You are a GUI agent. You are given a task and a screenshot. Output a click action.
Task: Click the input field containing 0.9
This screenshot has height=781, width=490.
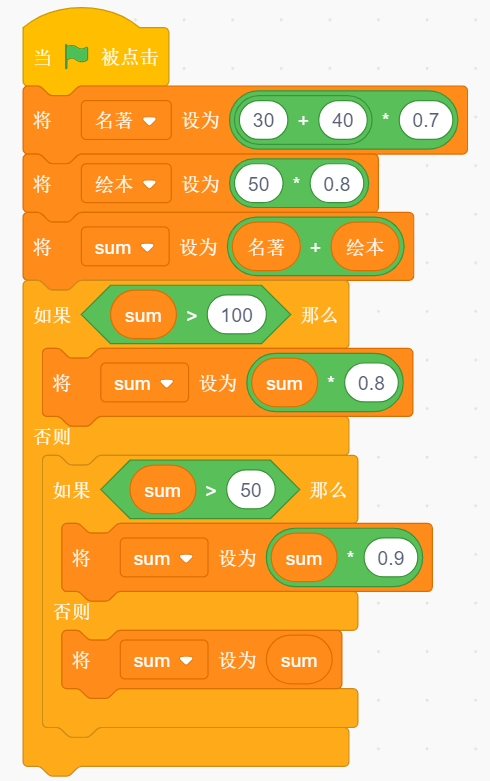(391, 558)
